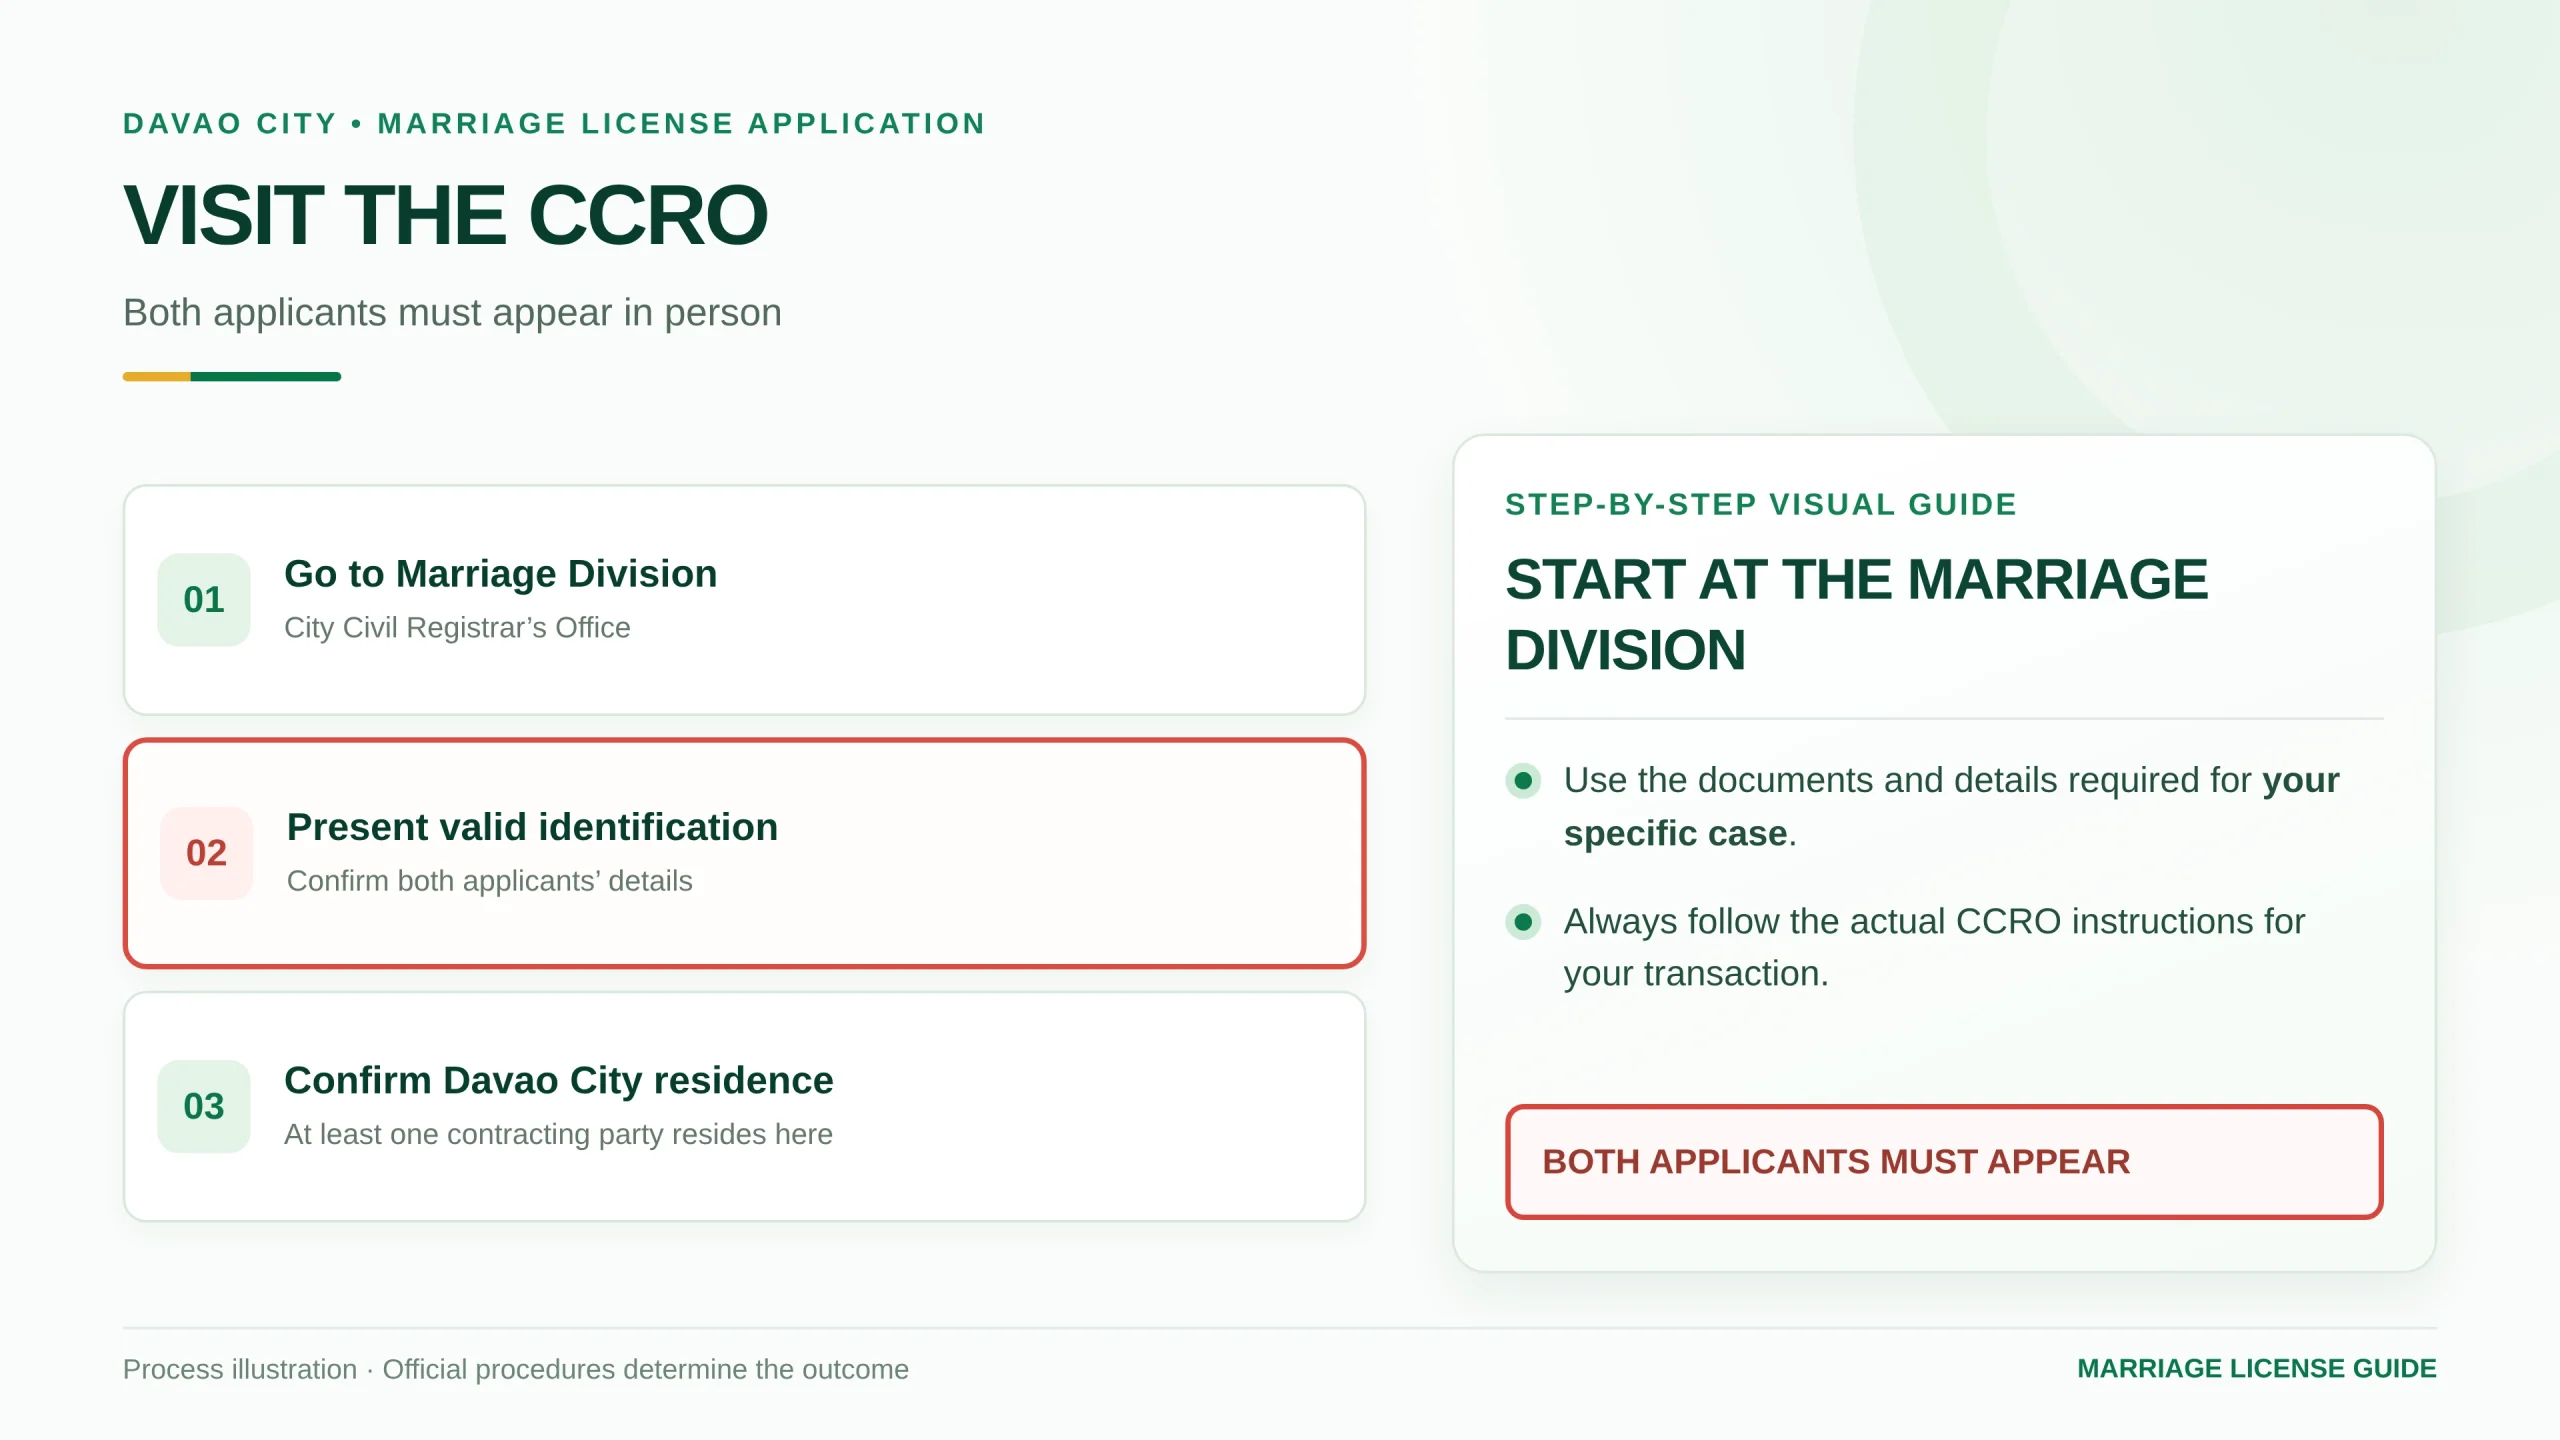The image size is (2560, 1440).
Task: Click 'DAVAO CITY • MARRIAGE LICENSE APPLICATION' header
Action: 555,124
